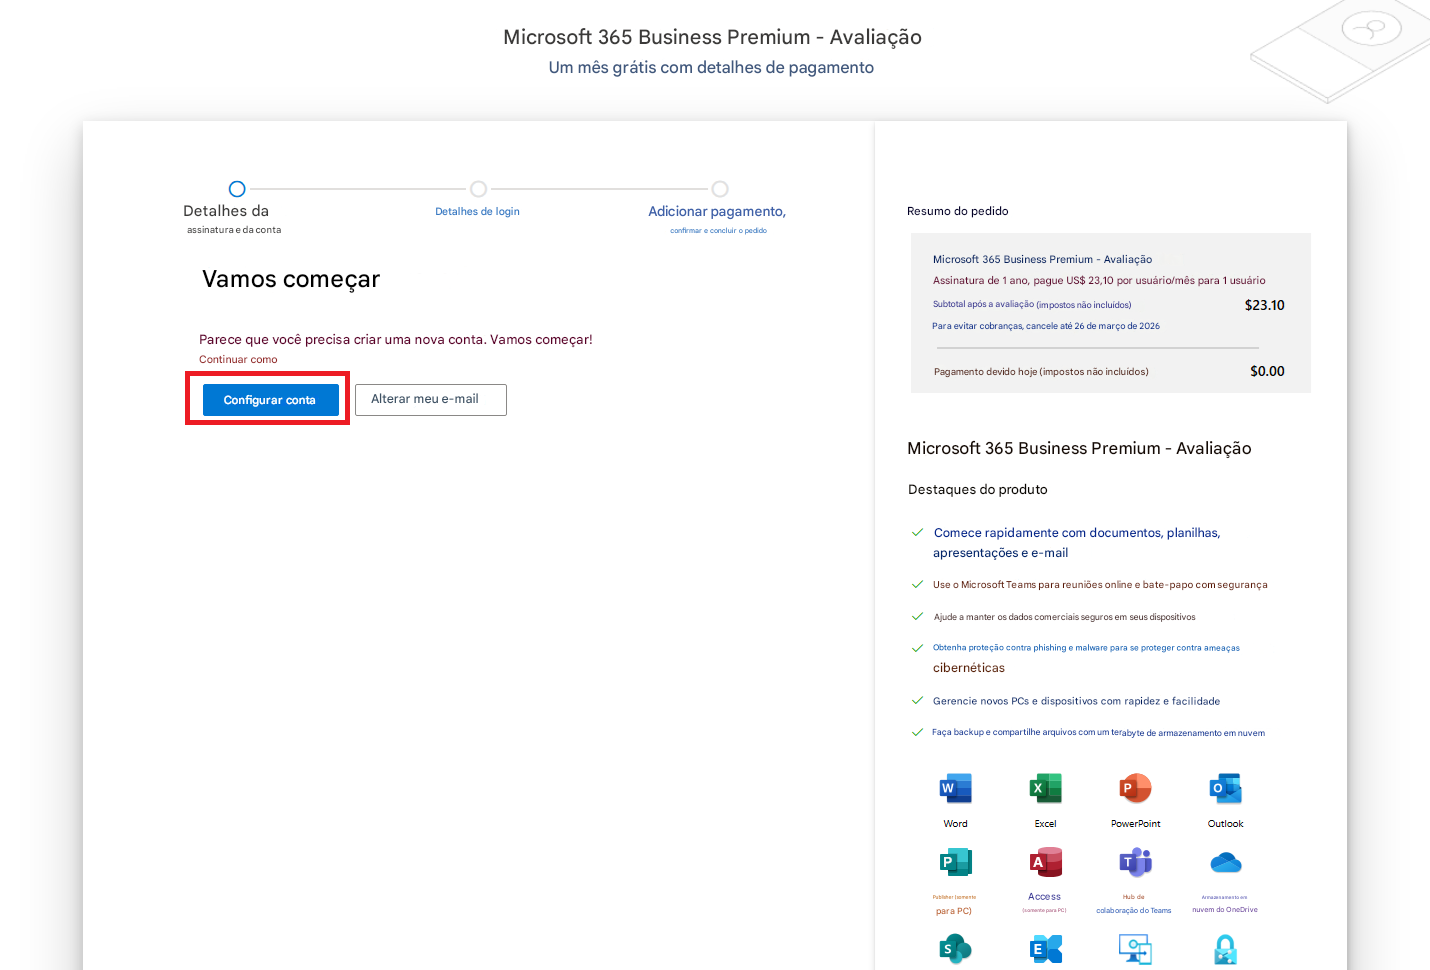Click the Excel app icon
1430x970 pixels.
[1045, 789]
